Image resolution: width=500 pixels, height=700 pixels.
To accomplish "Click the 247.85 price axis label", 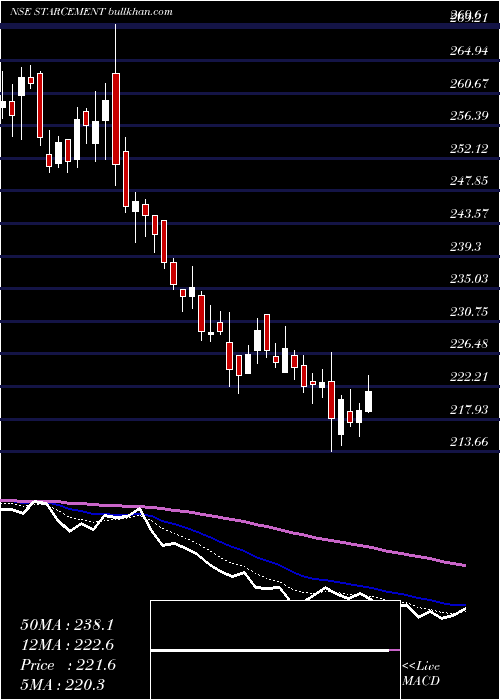I will 469,181.
